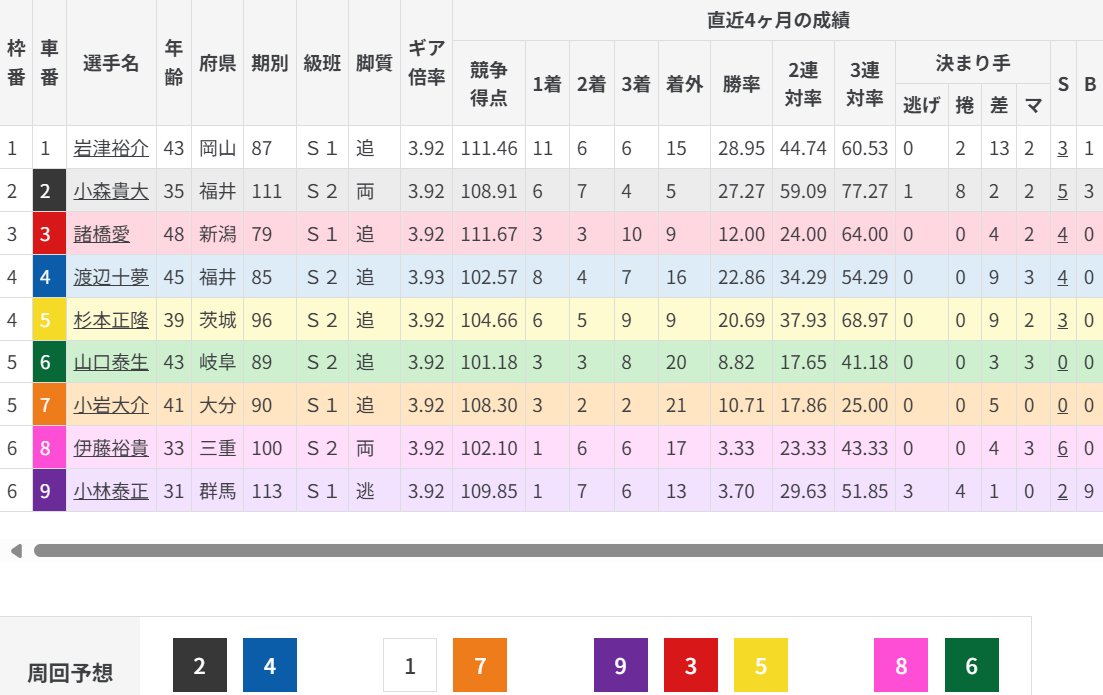Click the green number 6 badge in 周回予想 row

tap(971, 665)
